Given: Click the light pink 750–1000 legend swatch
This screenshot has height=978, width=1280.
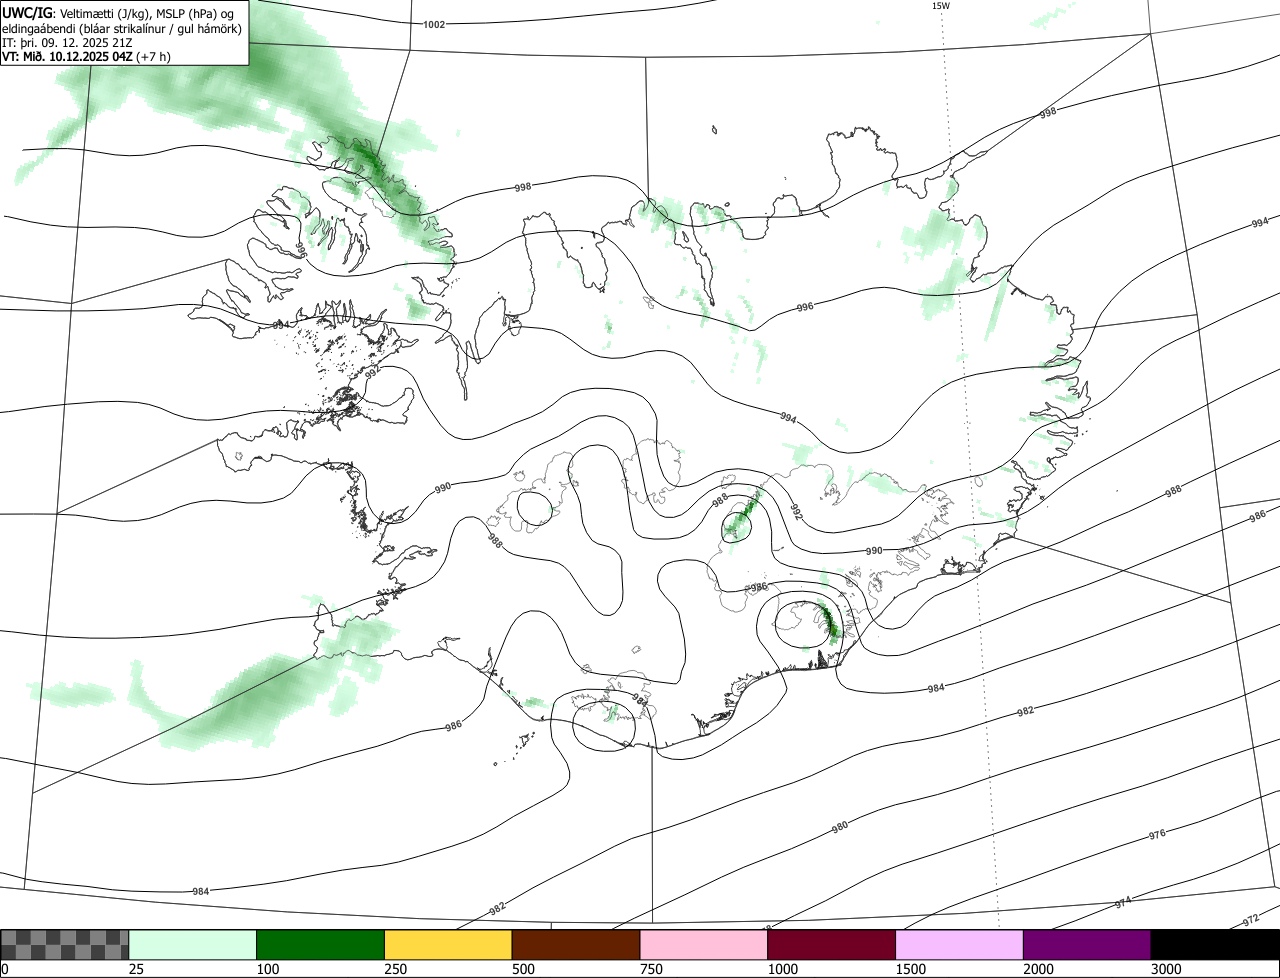Looking at the screenshot, I should (704, 945).
